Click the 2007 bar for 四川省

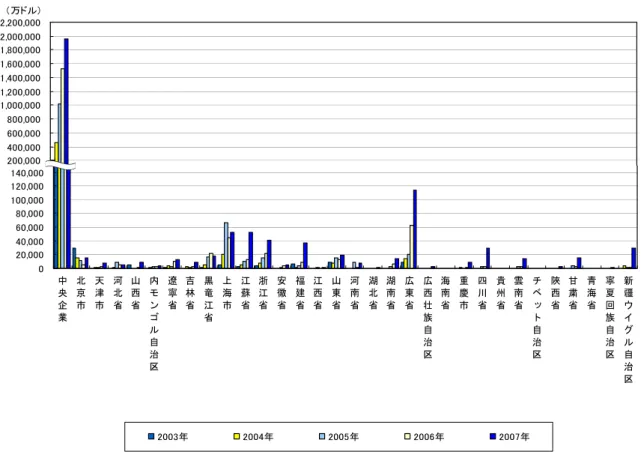[x=488, y=258]
